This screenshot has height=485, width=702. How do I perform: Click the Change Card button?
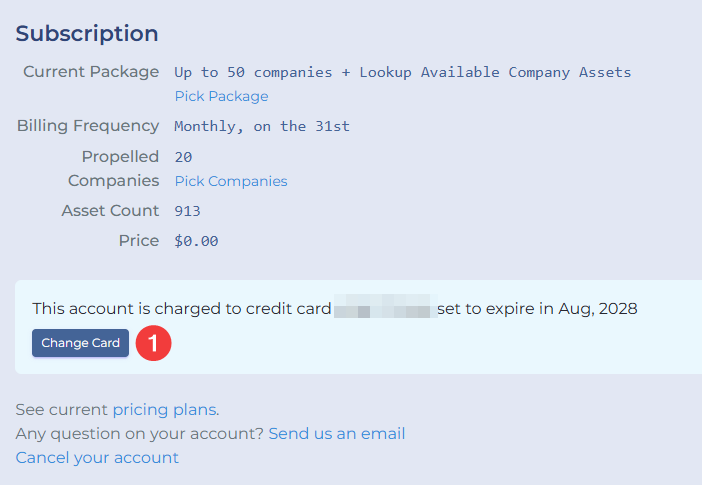pyautogui.click(x=80, y=343)
